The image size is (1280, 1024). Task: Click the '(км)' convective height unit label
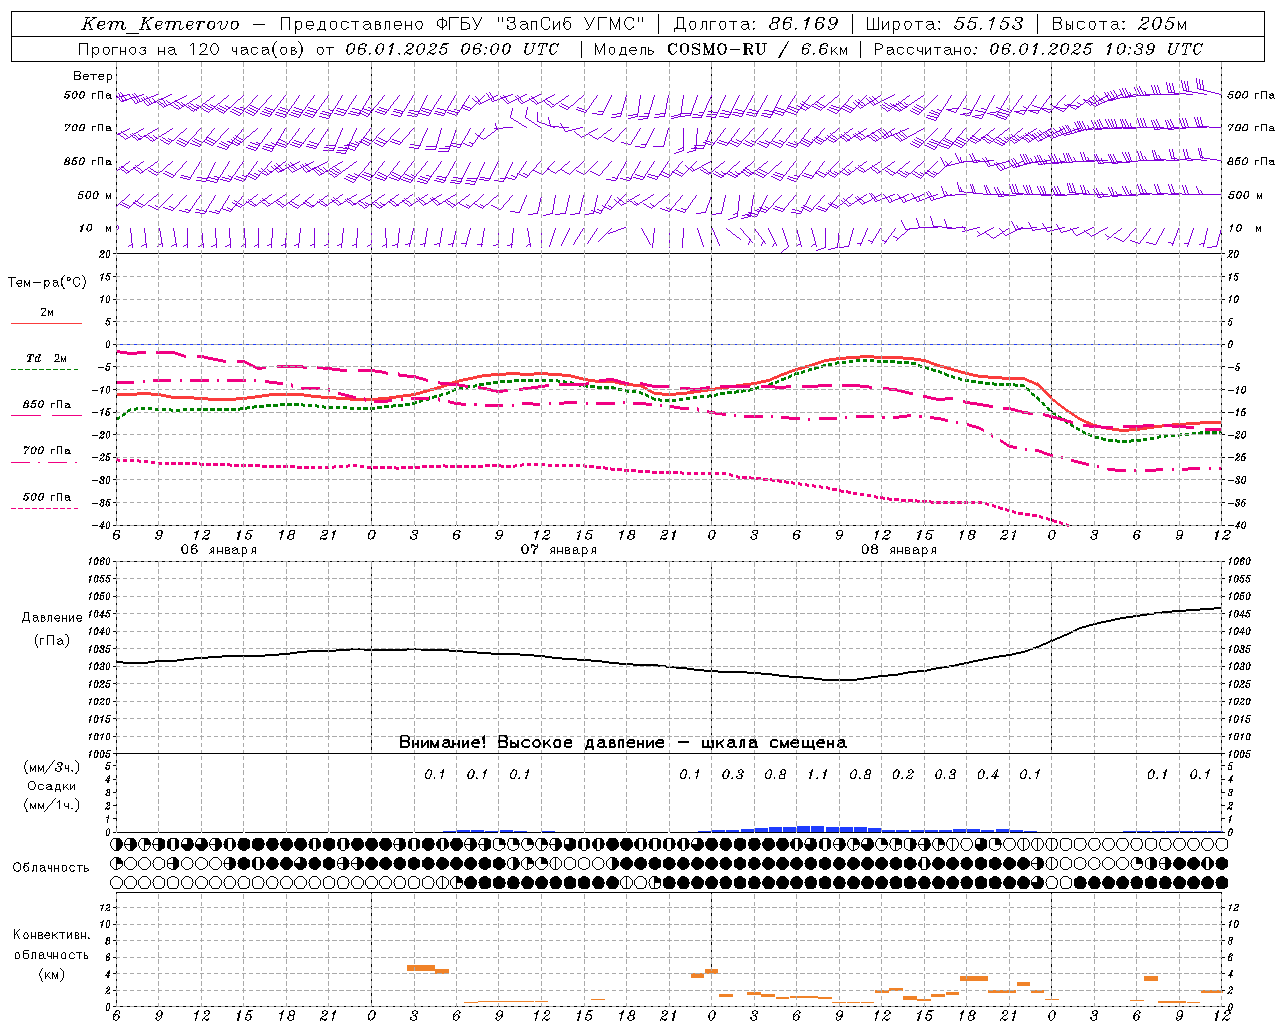click(x=51, y=974)
